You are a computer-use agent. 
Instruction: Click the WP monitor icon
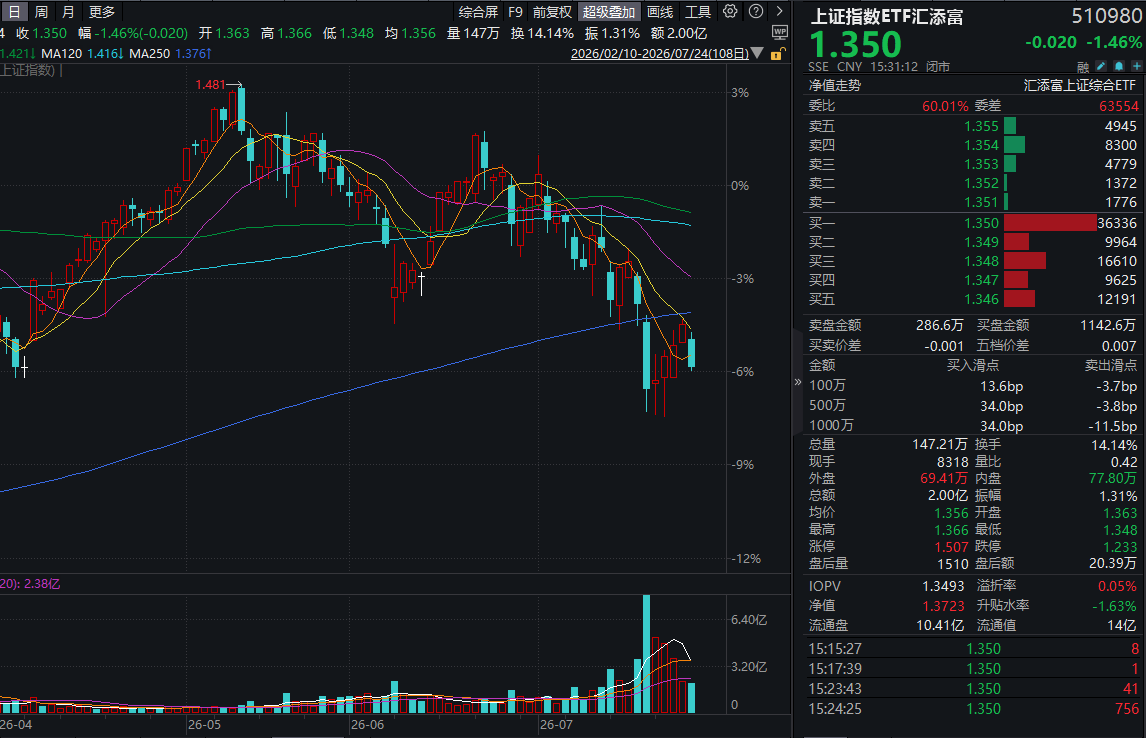(779, 33)
